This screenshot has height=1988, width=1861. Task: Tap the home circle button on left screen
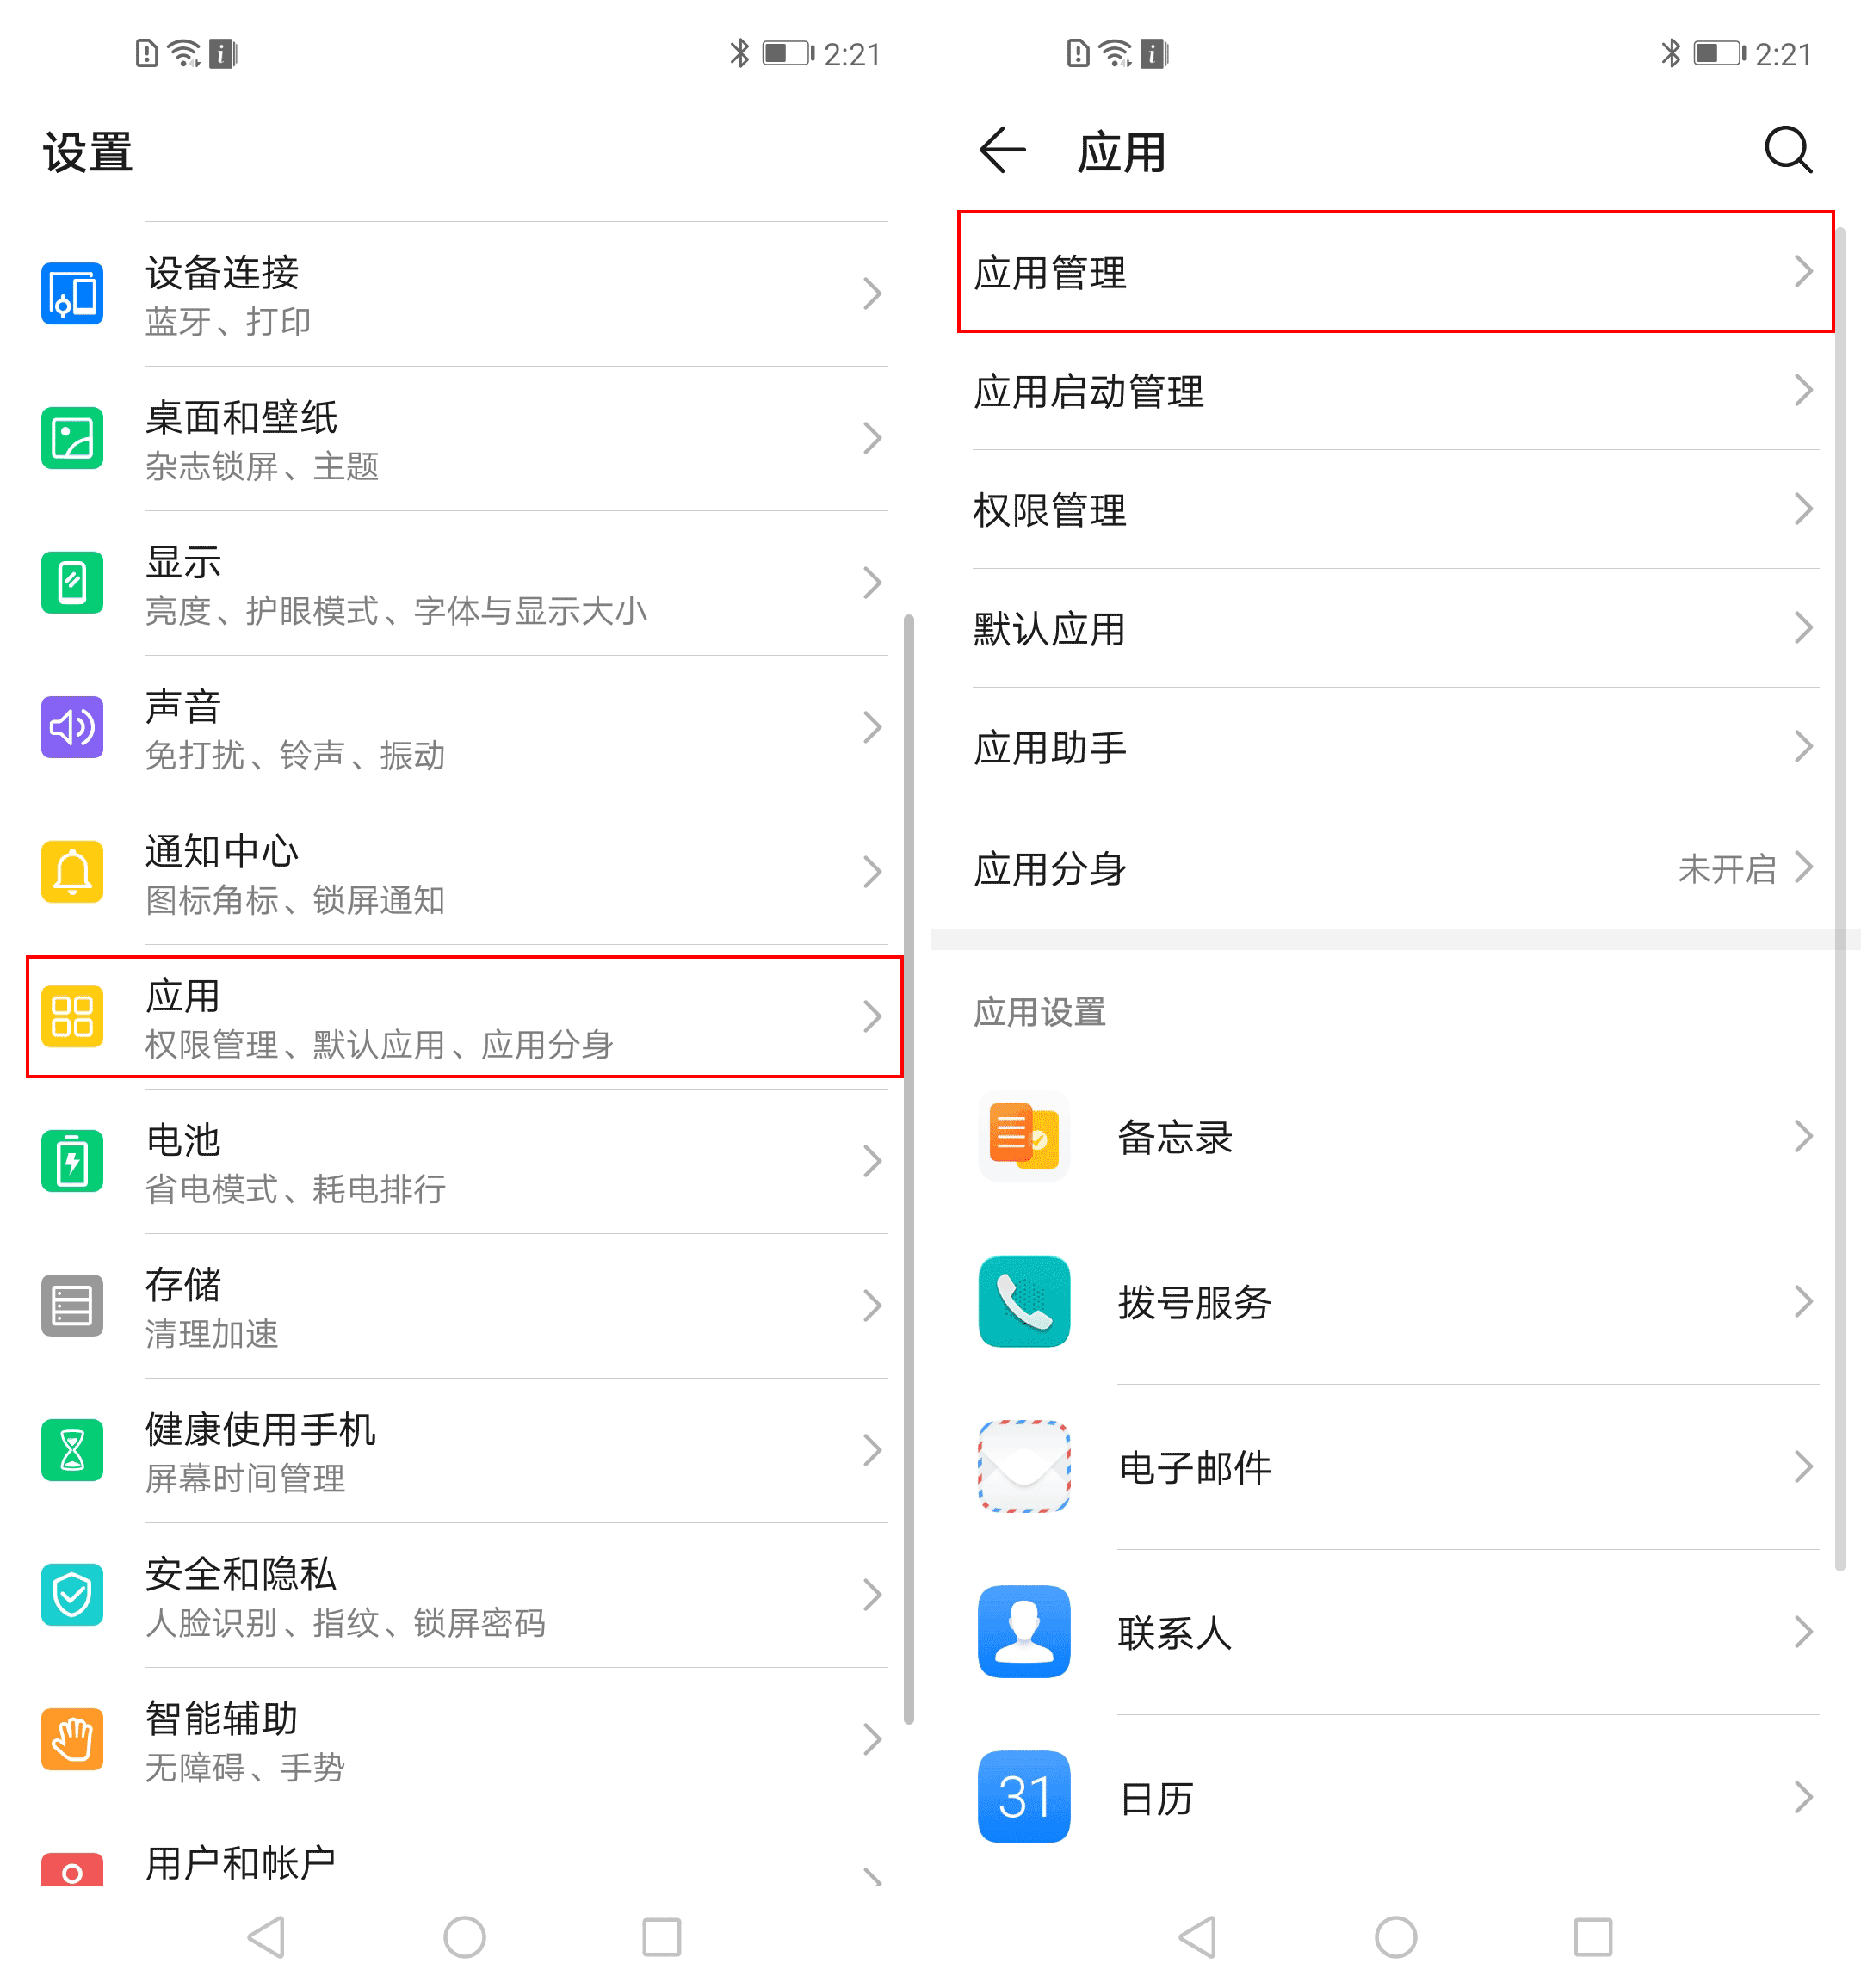[464, 1937]
